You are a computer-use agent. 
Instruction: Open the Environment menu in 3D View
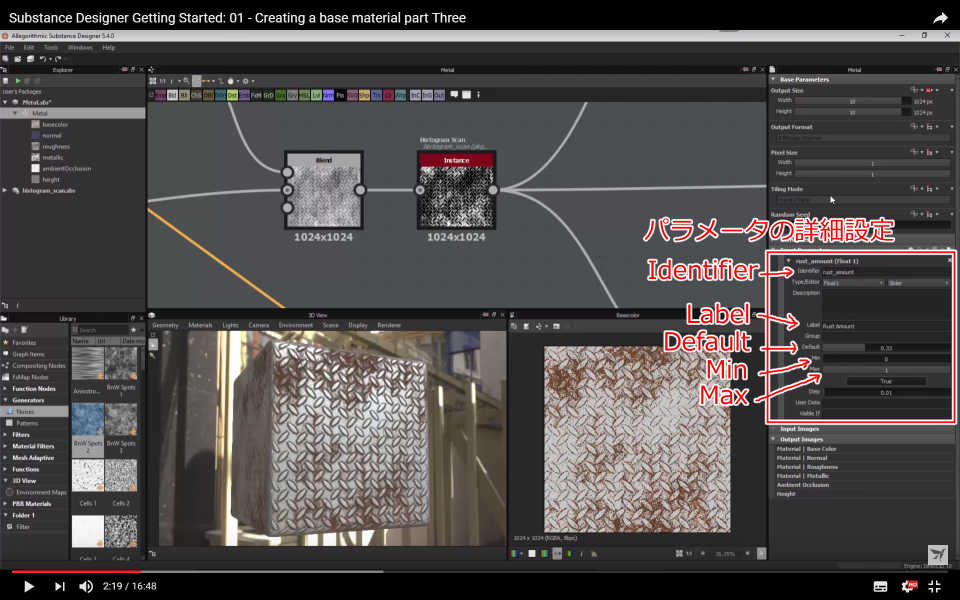point(296,326)
